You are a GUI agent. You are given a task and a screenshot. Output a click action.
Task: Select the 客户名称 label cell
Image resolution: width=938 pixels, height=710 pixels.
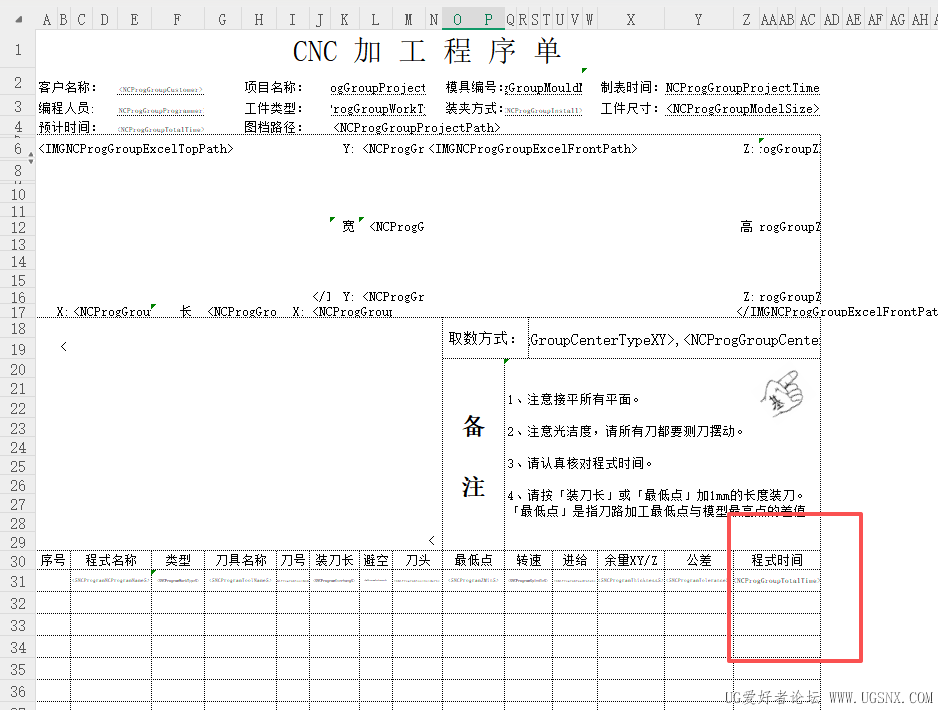pos(68,88)
